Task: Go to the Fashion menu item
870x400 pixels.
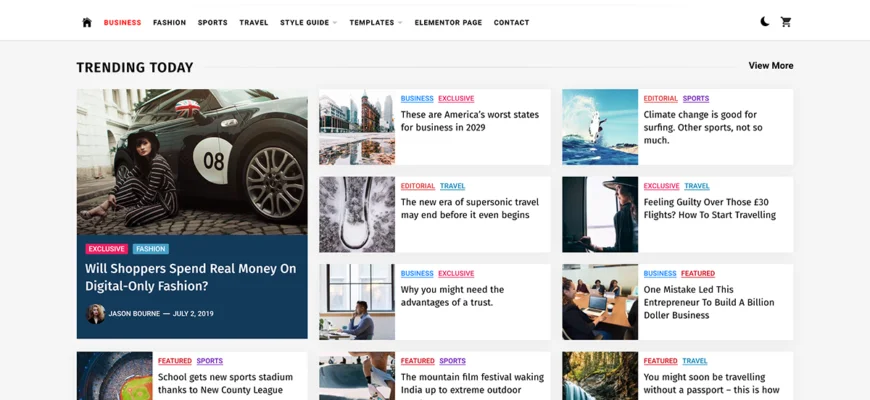Action: coord(169,22)
